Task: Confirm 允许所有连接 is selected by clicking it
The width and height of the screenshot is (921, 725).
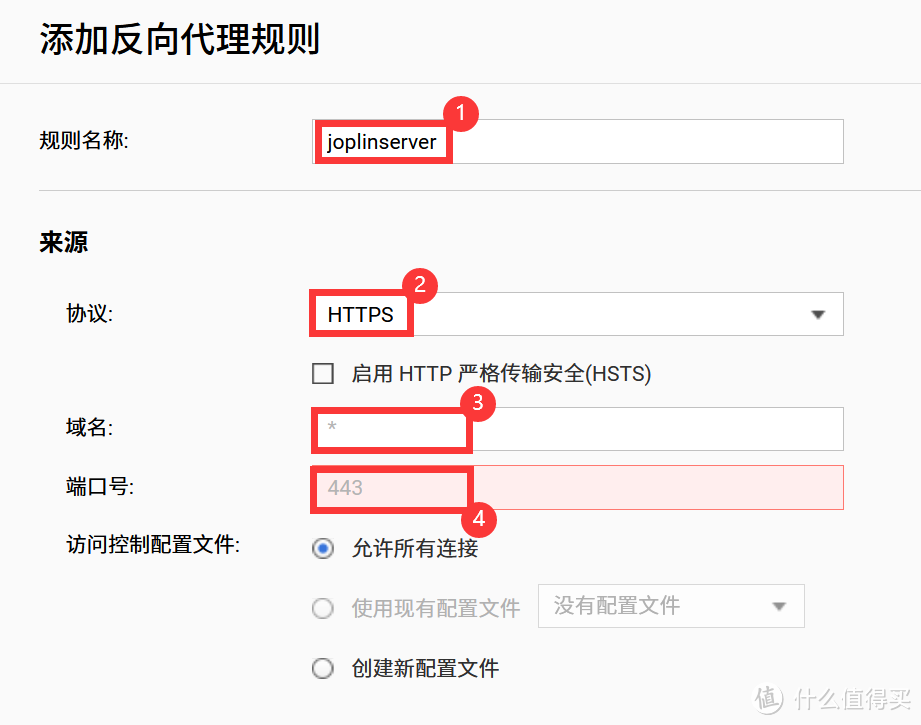Action: tap(323, 548)
